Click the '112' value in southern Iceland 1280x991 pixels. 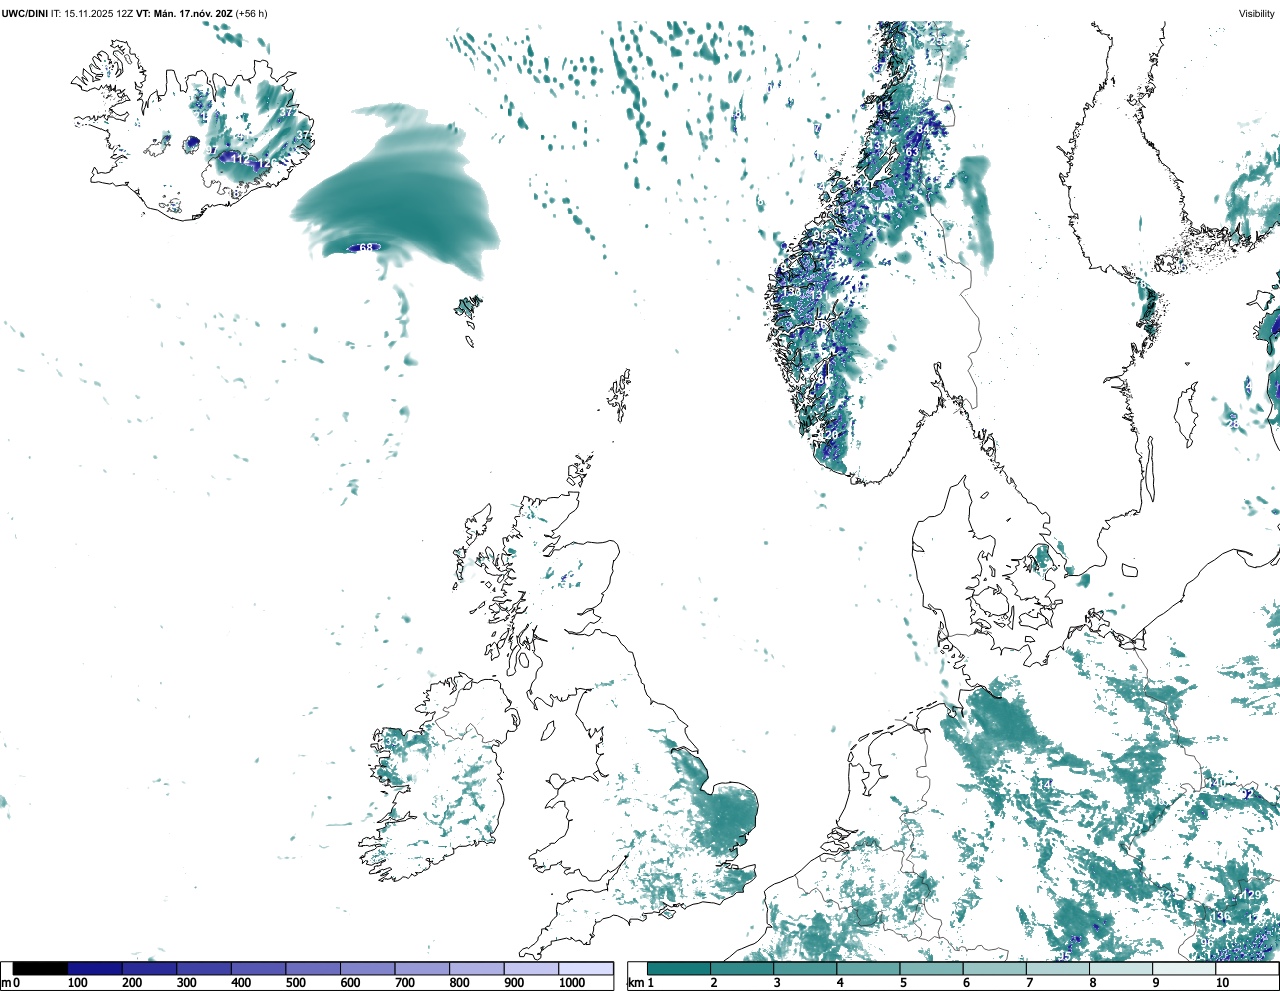click(x=241, y=159)
